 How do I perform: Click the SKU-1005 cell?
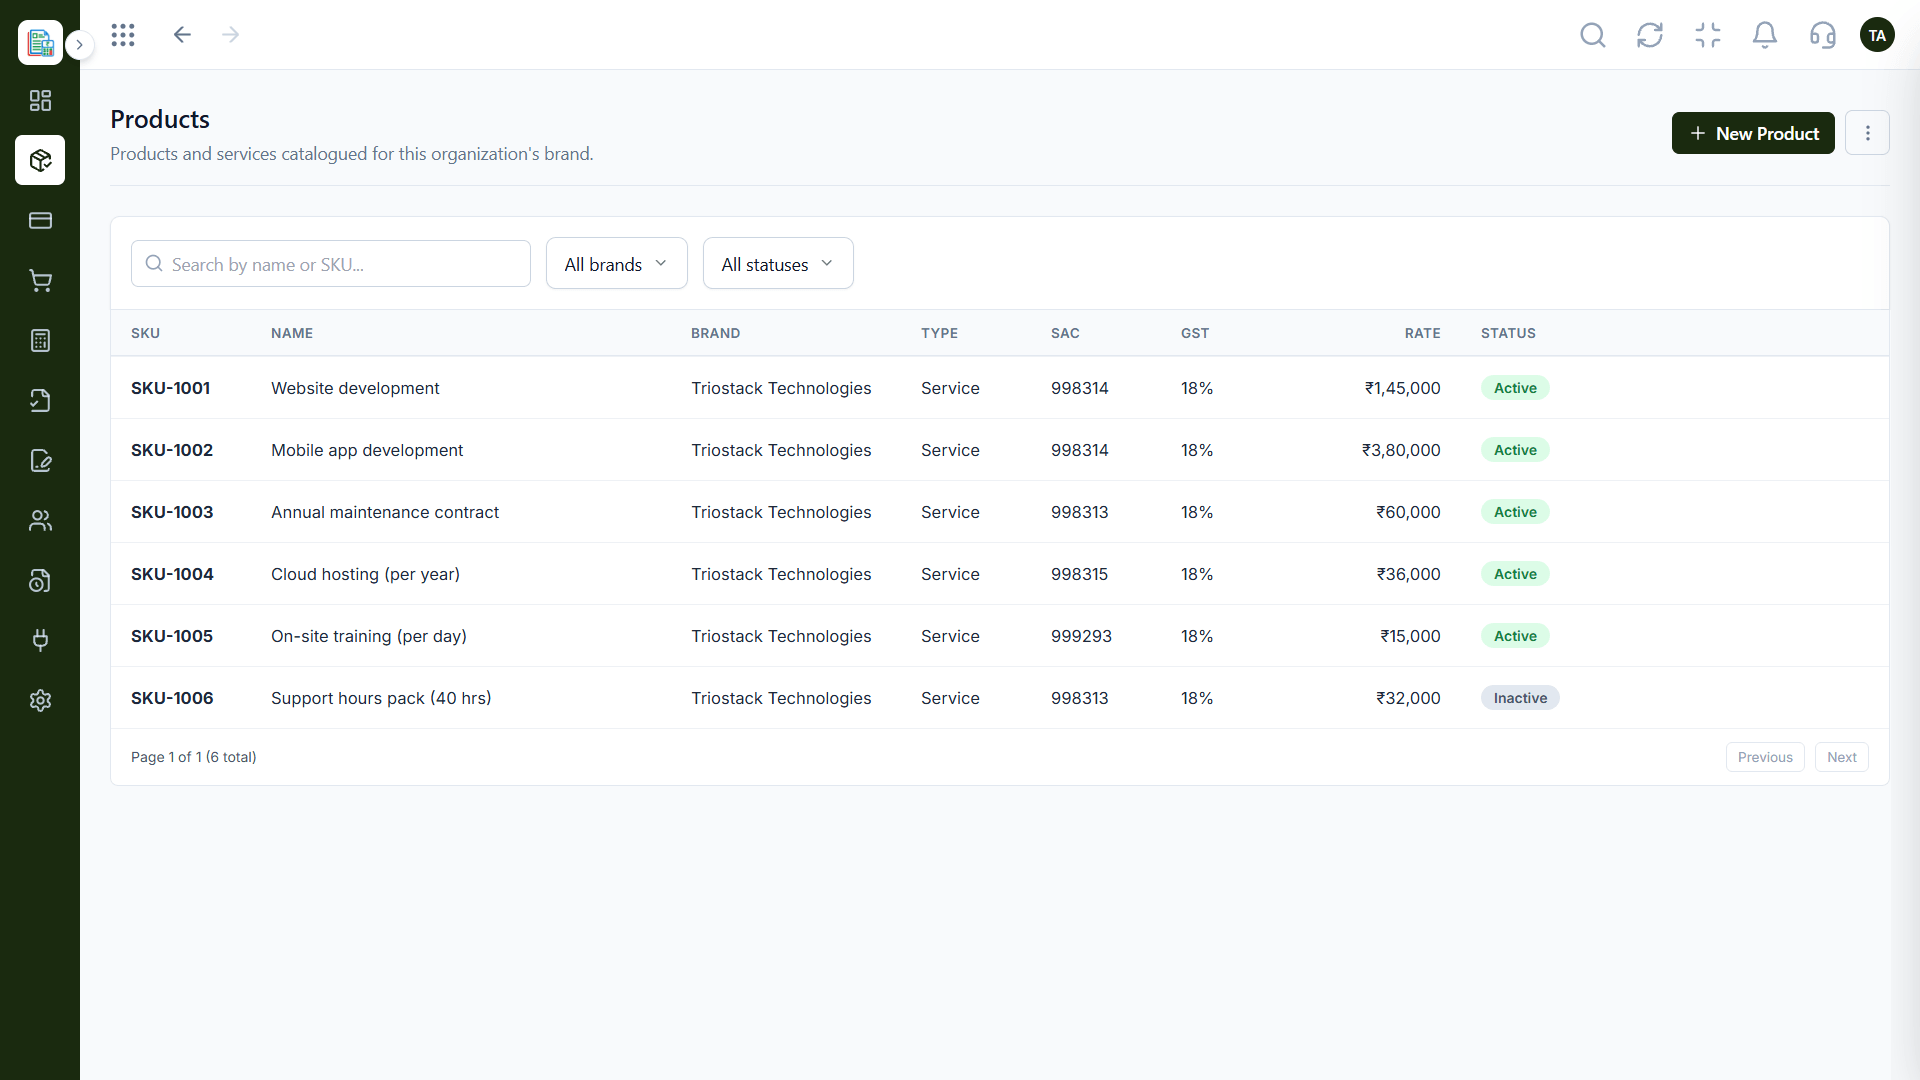click(172, 636)
